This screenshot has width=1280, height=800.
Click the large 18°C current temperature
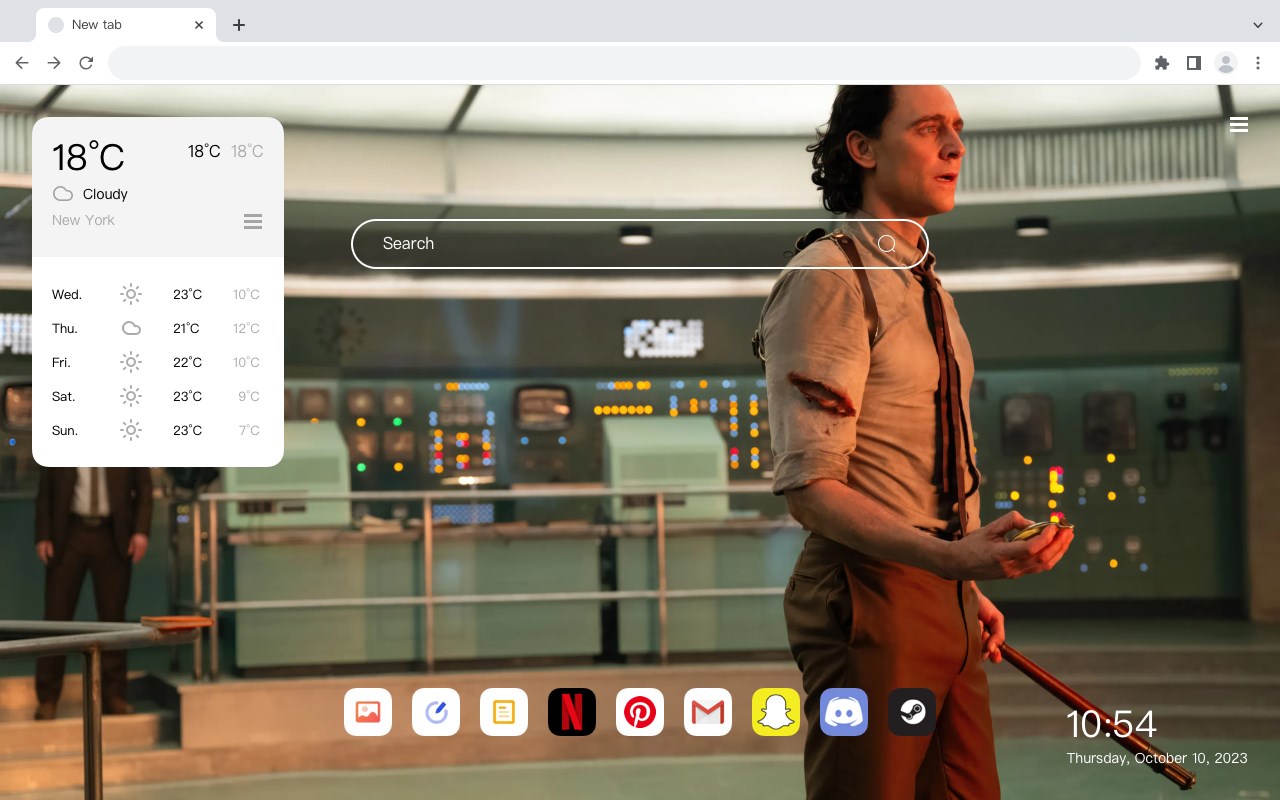88,157
